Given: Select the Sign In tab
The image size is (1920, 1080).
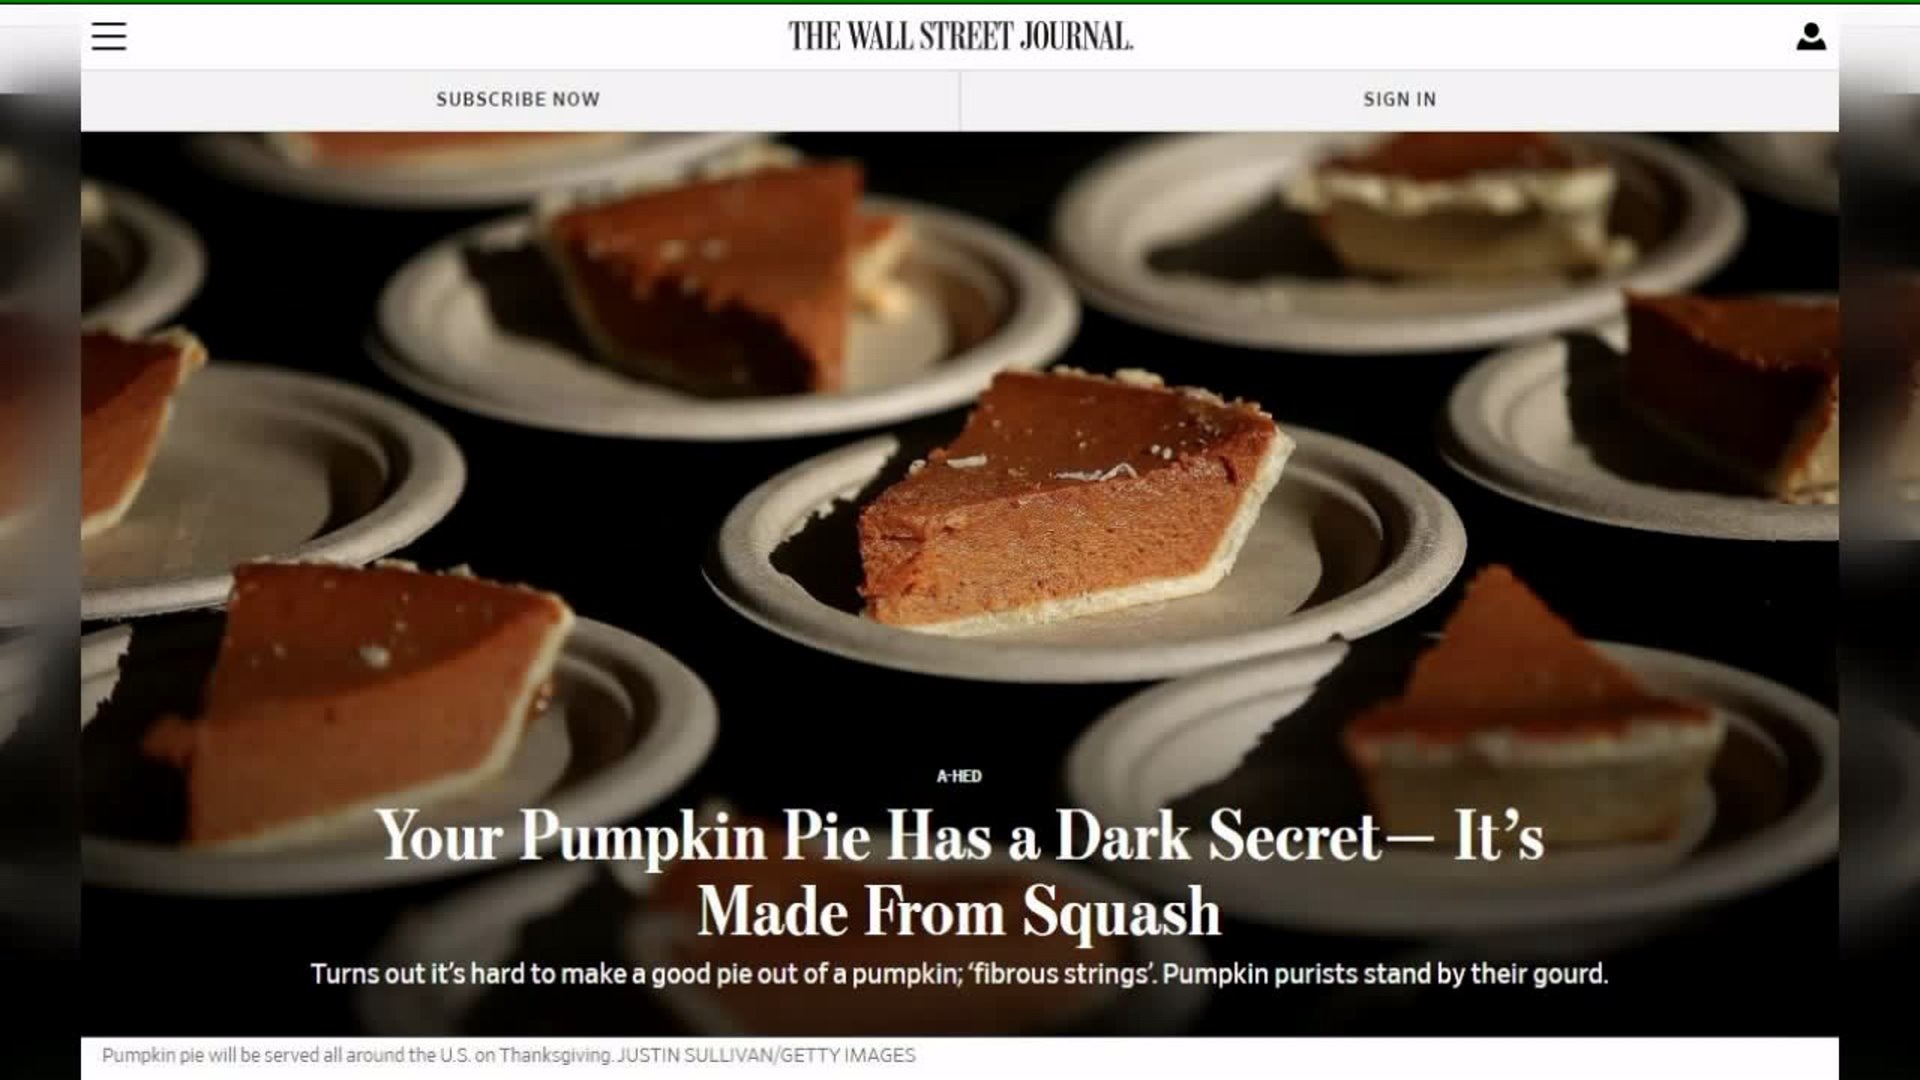Looking at the screenshot, I should pyautogui.click(x=1399, y=99).
